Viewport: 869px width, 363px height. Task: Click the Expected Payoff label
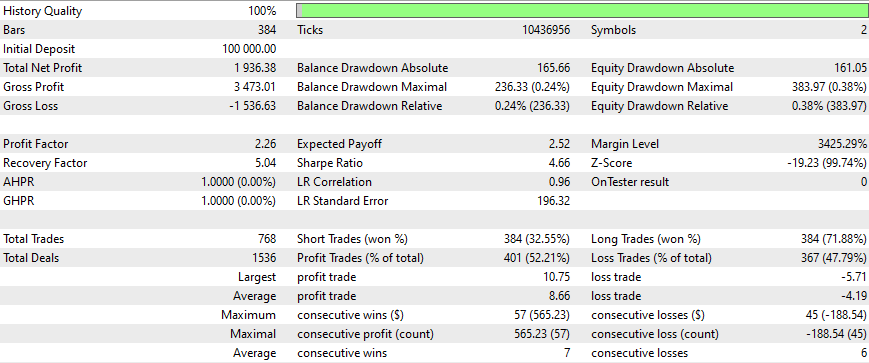[339, 144]
